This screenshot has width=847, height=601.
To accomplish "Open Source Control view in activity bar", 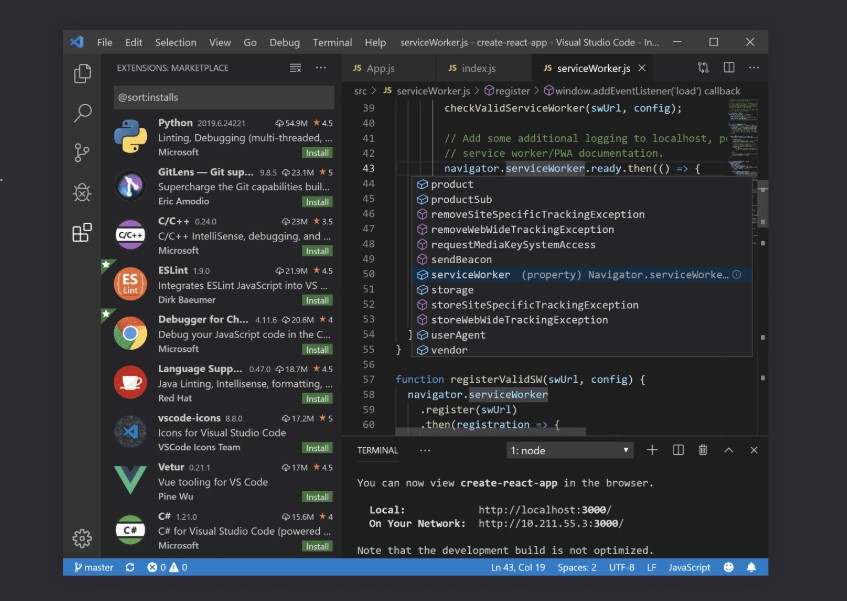I will (x=82, y=153).
